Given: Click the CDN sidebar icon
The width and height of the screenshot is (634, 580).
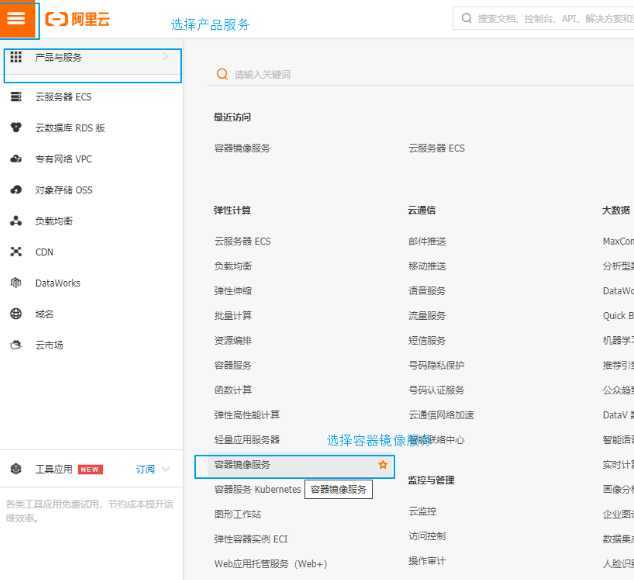Looking at the screenshot, I should [16, 252].
